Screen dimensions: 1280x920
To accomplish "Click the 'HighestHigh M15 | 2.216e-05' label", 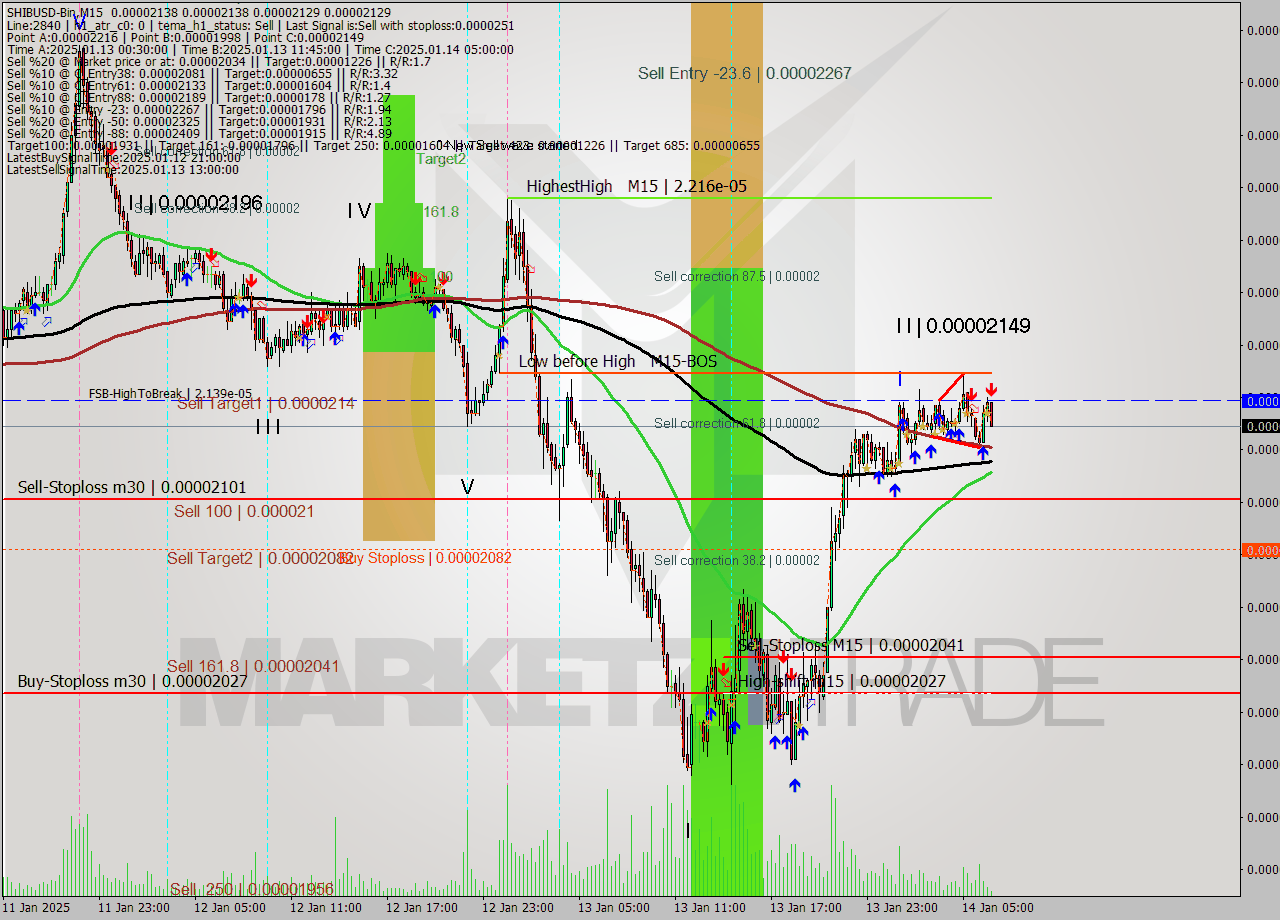I will pos(637,186).
